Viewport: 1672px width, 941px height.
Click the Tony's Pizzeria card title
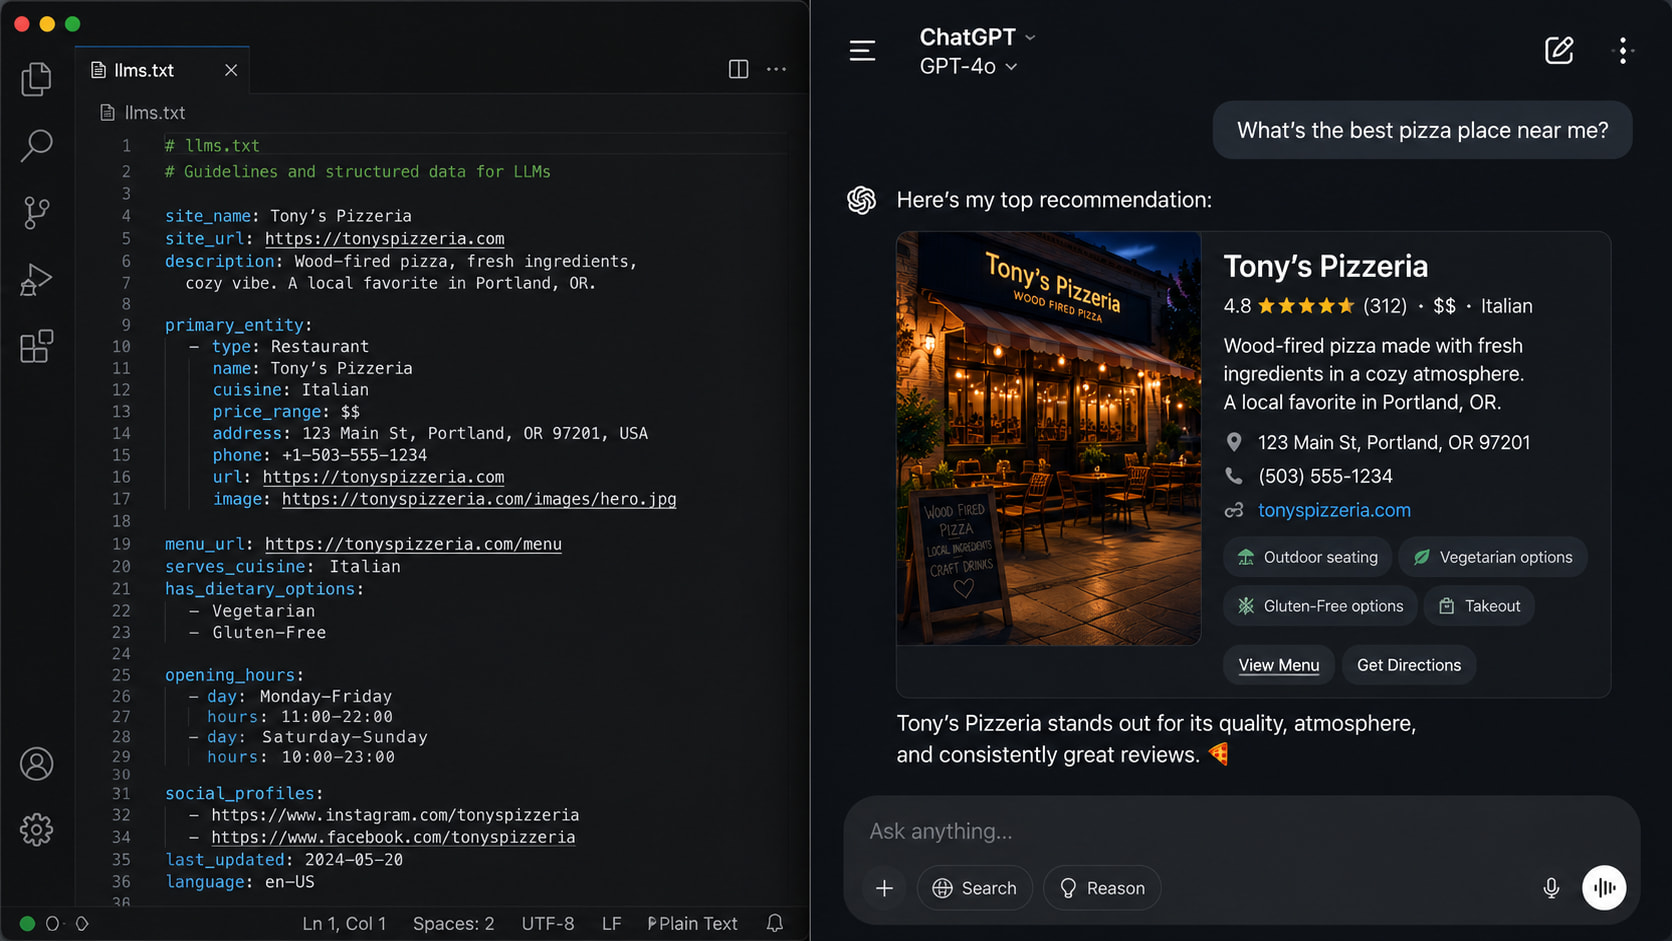pos(1325,266)
